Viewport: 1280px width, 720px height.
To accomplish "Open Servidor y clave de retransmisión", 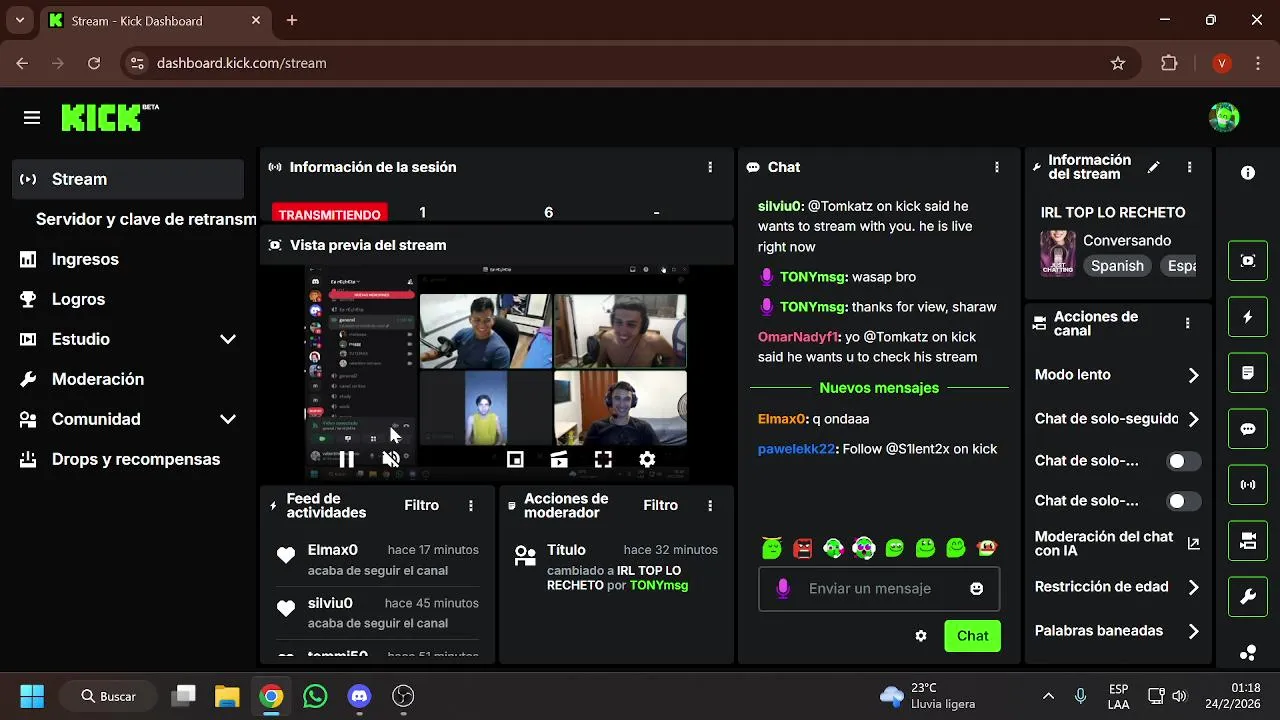I will pyautogui.click(x=146, y=219).
